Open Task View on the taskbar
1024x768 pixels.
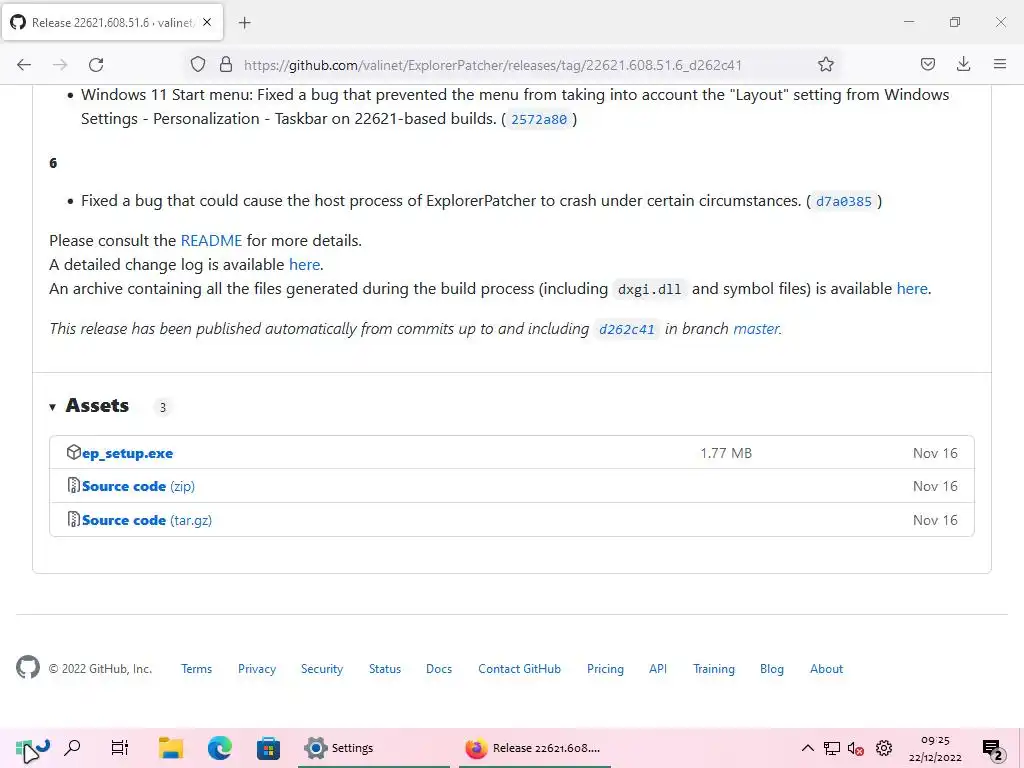(120, 748)
